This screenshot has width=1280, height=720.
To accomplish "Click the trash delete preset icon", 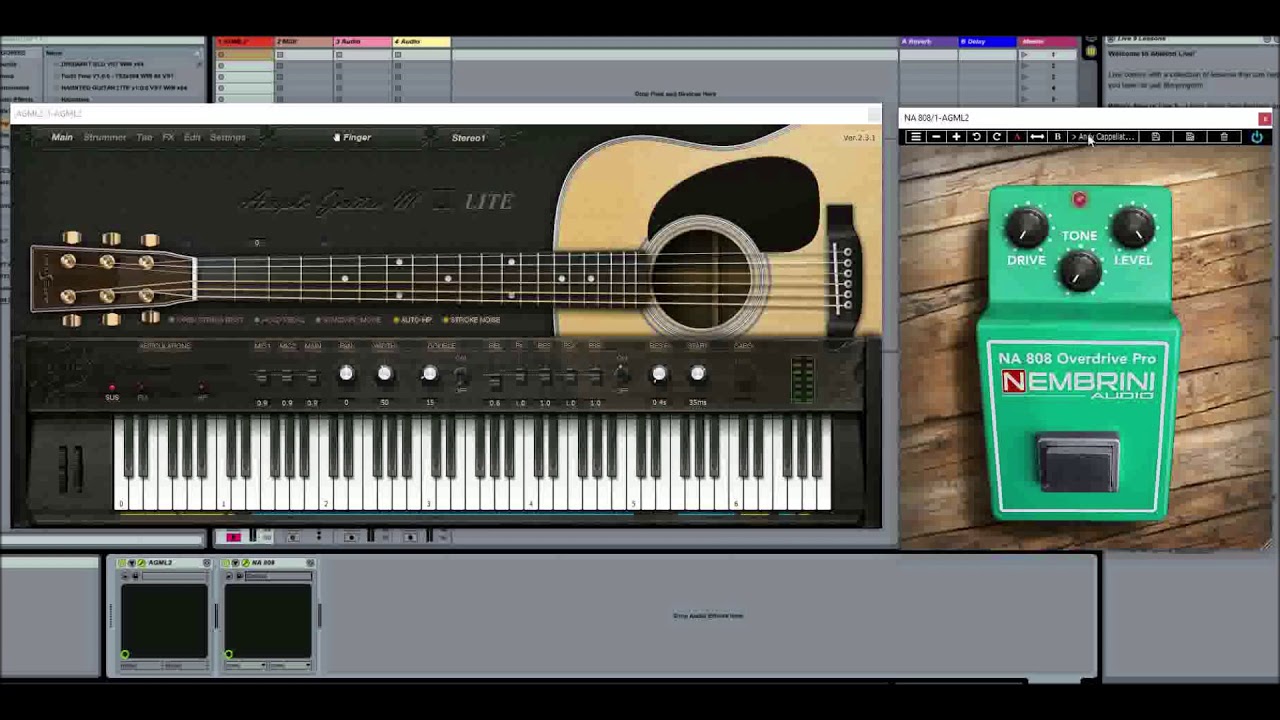I will tap(1224, 137).
